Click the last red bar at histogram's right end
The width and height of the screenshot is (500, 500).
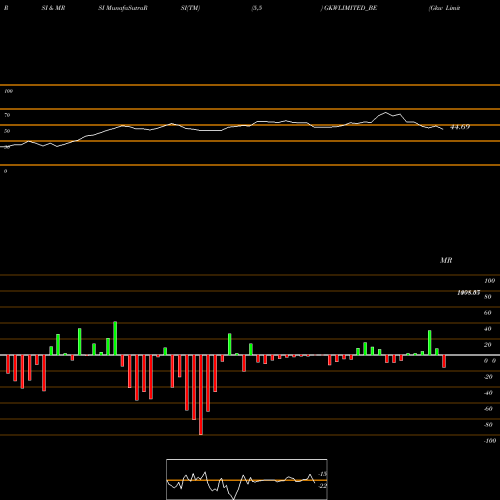(444, 361)
